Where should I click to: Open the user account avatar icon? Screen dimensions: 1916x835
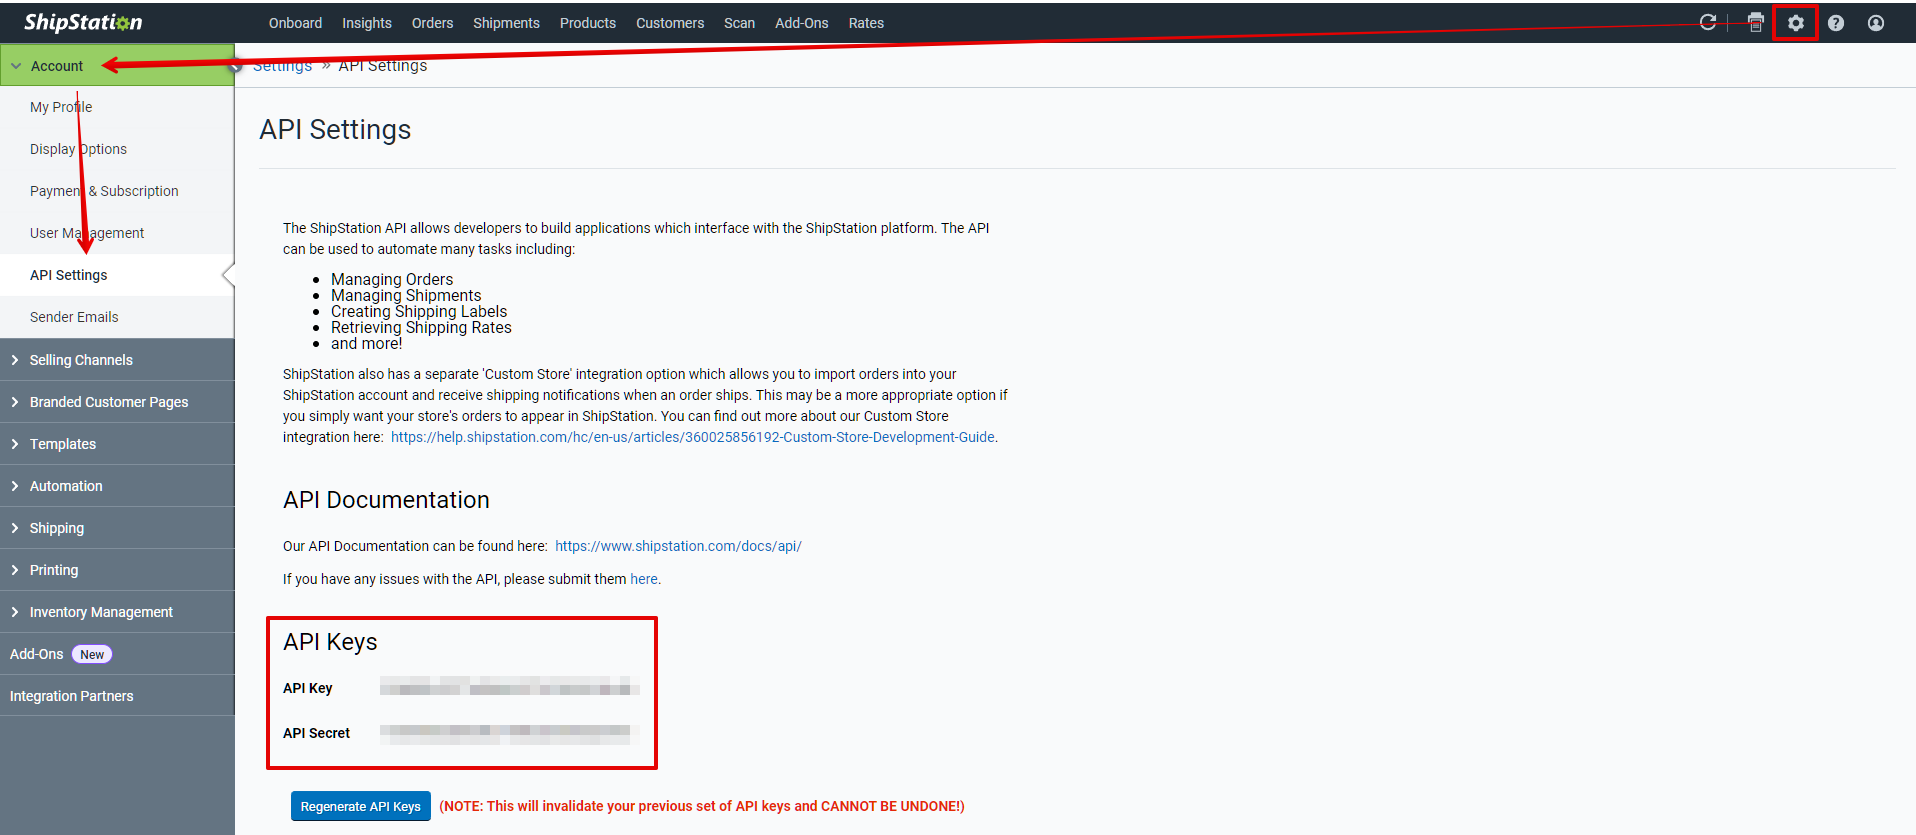tap(1876, 22)
